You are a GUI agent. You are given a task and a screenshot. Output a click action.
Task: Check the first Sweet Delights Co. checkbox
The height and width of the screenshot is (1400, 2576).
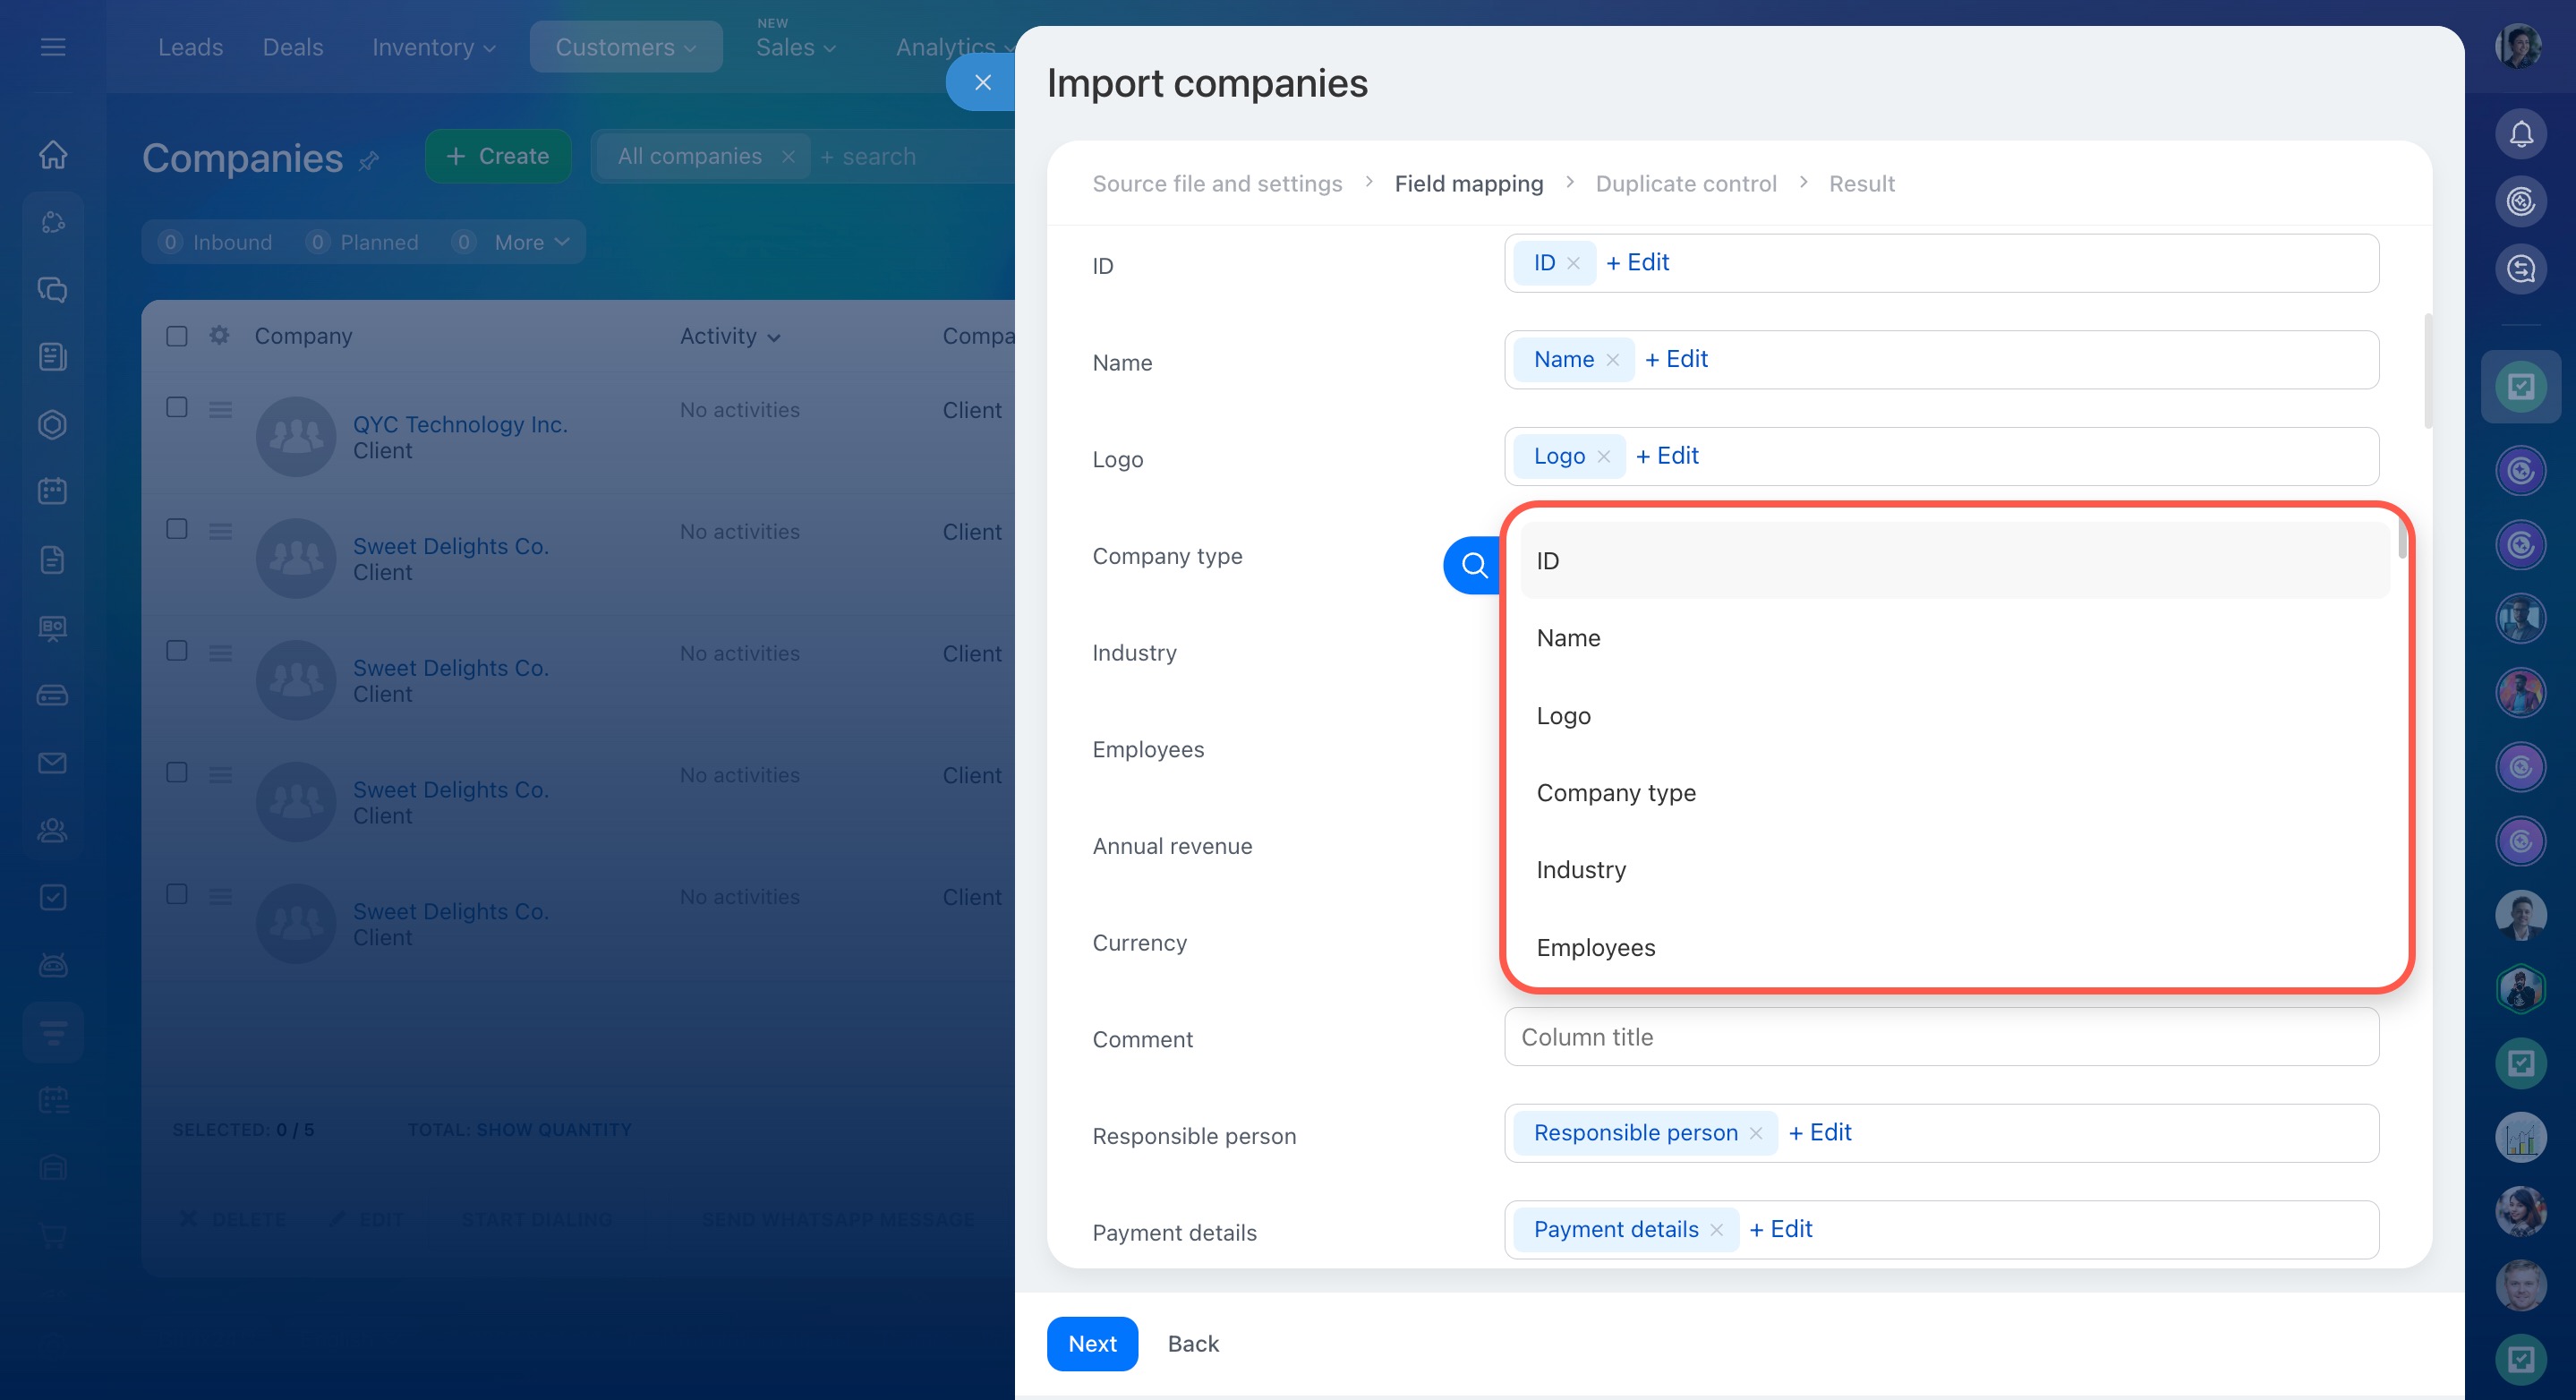point(177,529)
